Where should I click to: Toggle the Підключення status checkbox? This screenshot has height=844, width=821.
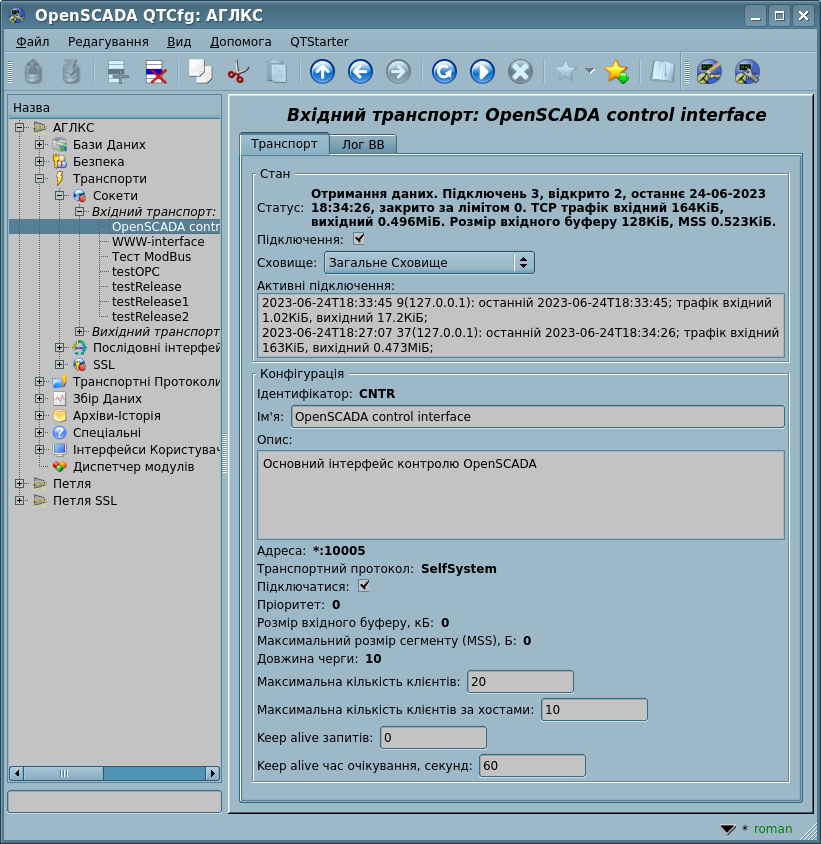(x=359, y=238)
